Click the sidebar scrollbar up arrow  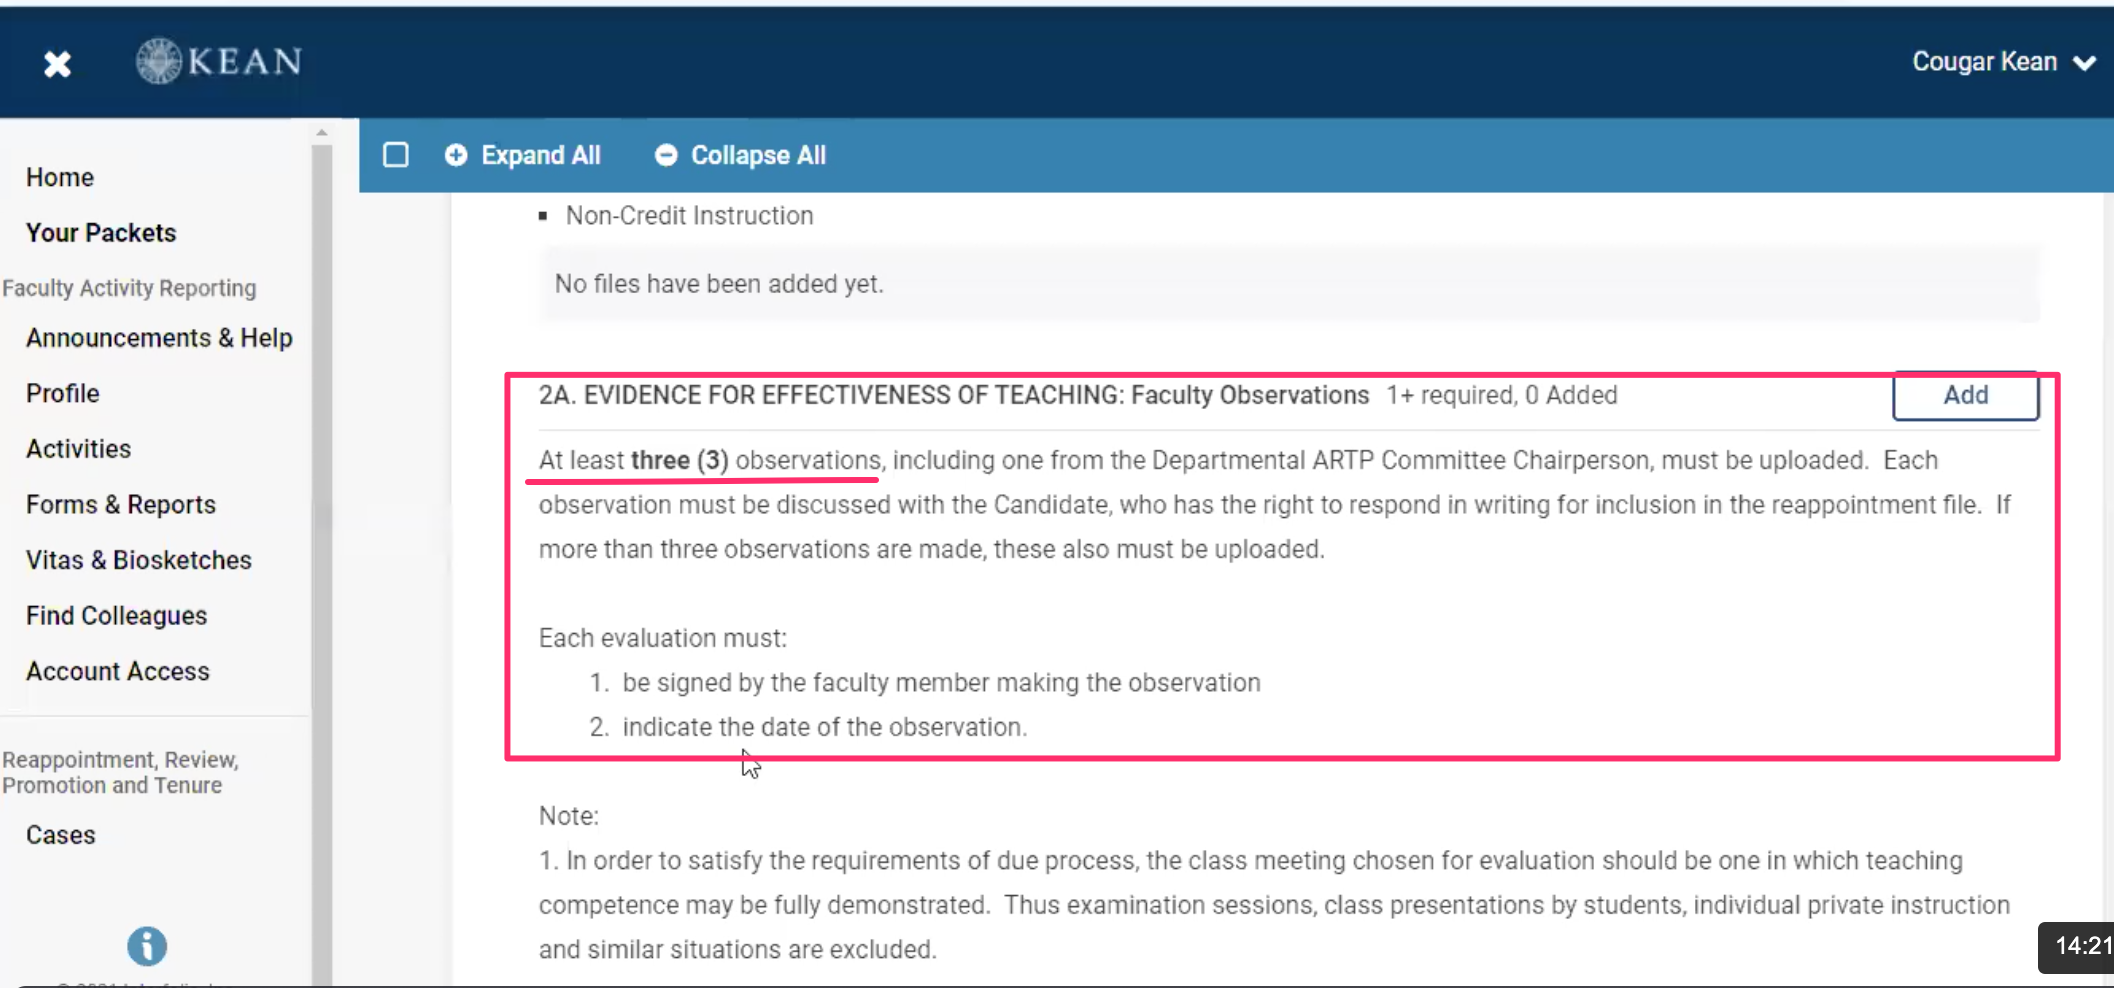[321, 132]
